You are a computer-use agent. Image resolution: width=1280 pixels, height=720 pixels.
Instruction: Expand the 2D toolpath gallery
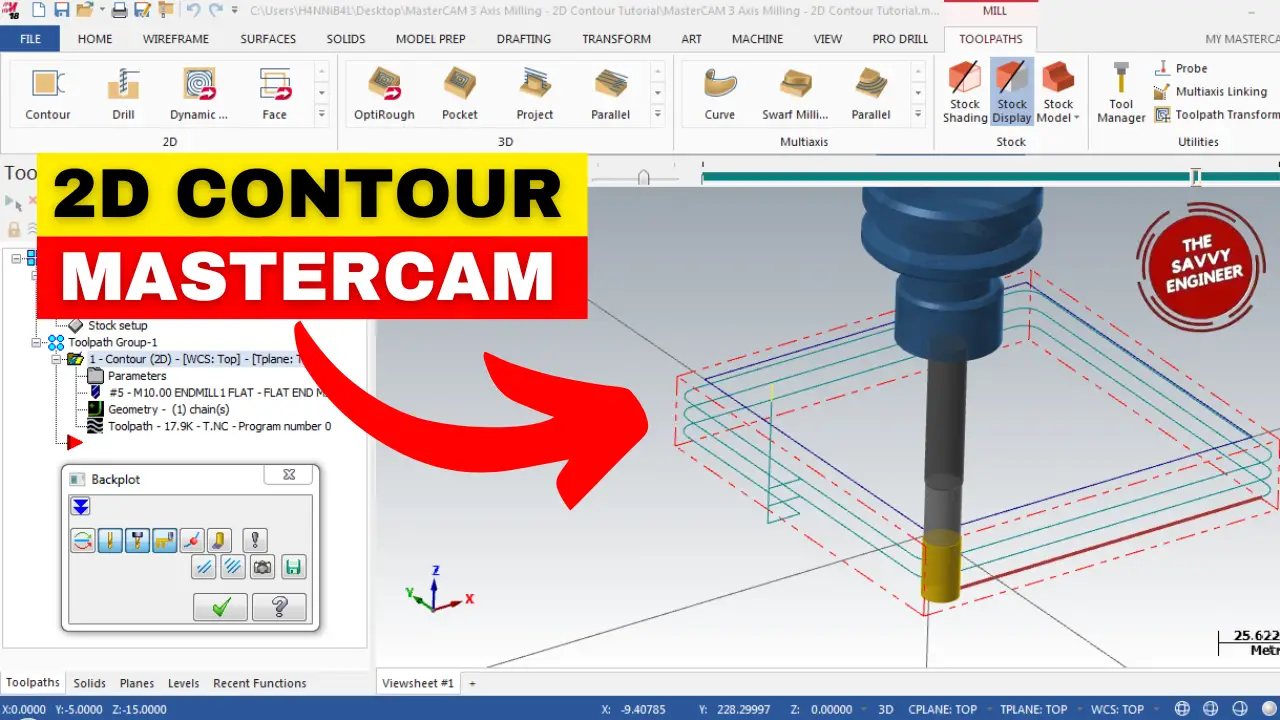(322, 115)
